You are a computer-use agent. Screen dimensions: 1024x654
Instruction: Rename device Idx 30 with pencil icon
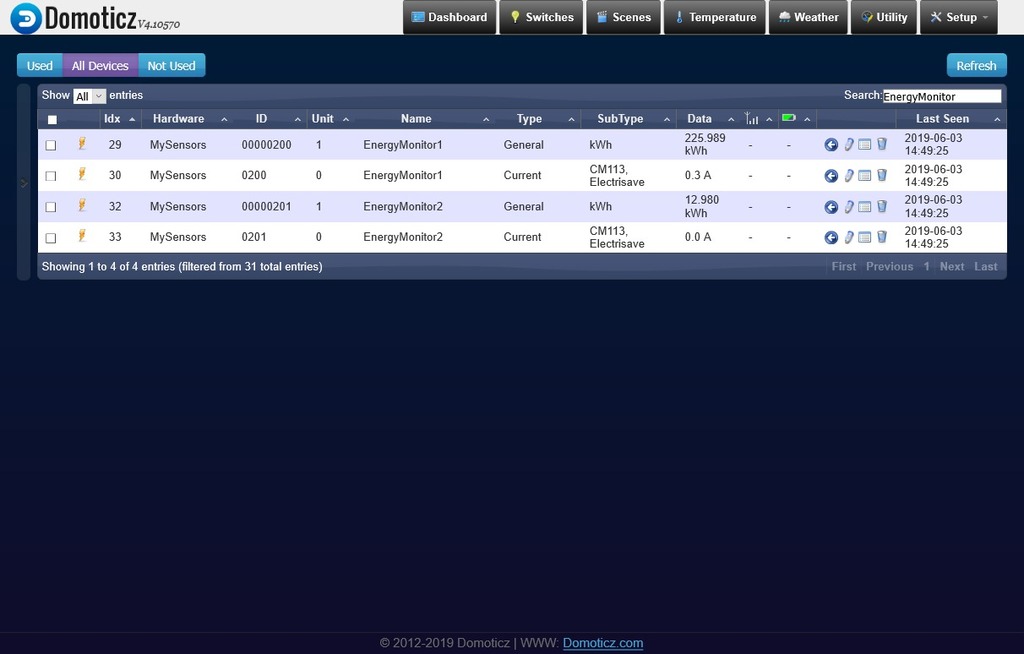(848, 175)
